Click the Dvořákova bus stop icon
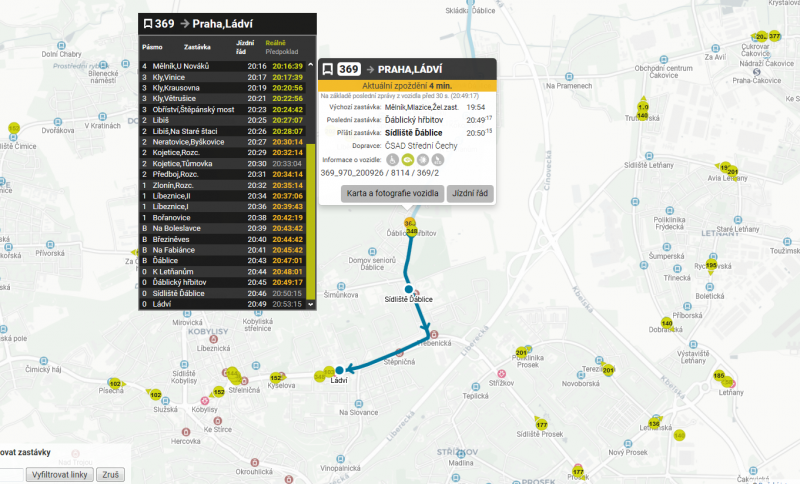Image resolution: width=800 pixels, height=484 pixels. tap(58, 122)
